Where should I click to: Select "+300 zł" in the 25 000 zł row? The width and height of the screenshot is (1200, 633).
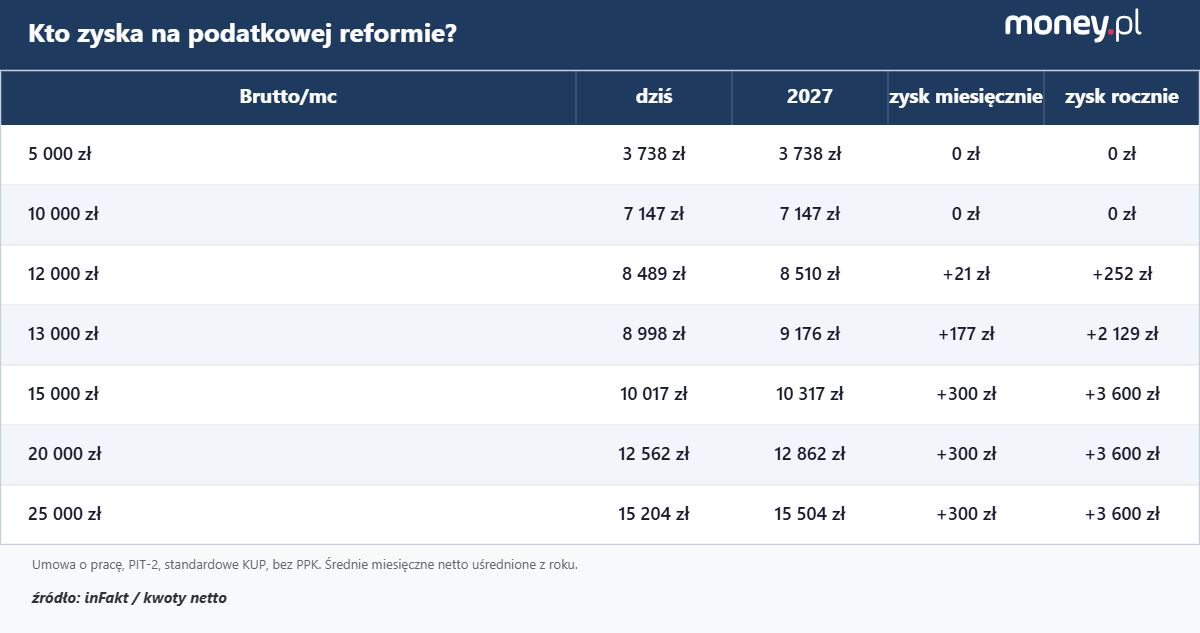(966, 514)
